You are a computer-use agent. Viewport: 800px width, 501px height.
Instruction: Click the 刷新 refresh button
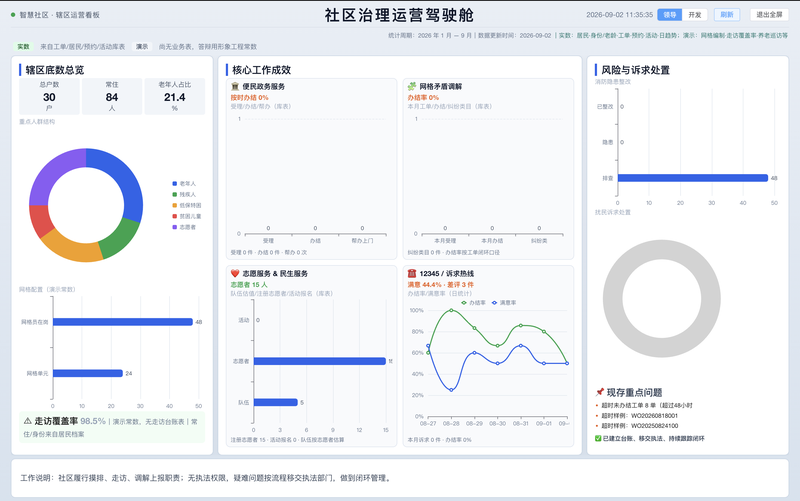tap(727, 15)
